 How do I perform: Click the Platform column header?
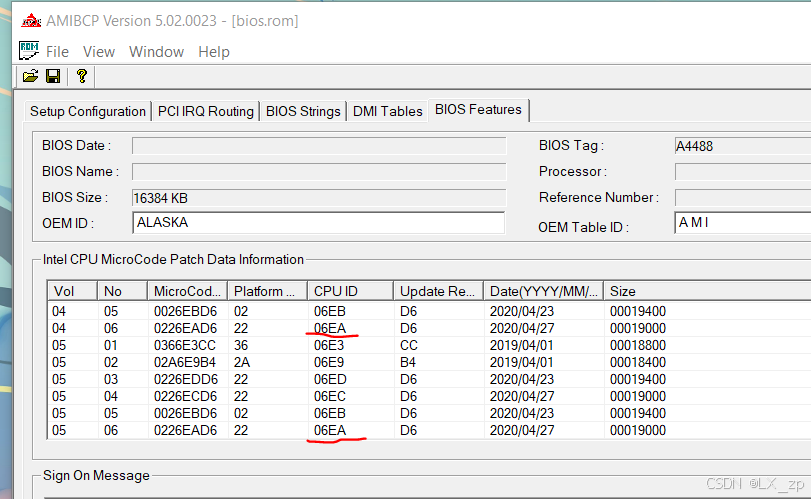click(x=267, y=291)
